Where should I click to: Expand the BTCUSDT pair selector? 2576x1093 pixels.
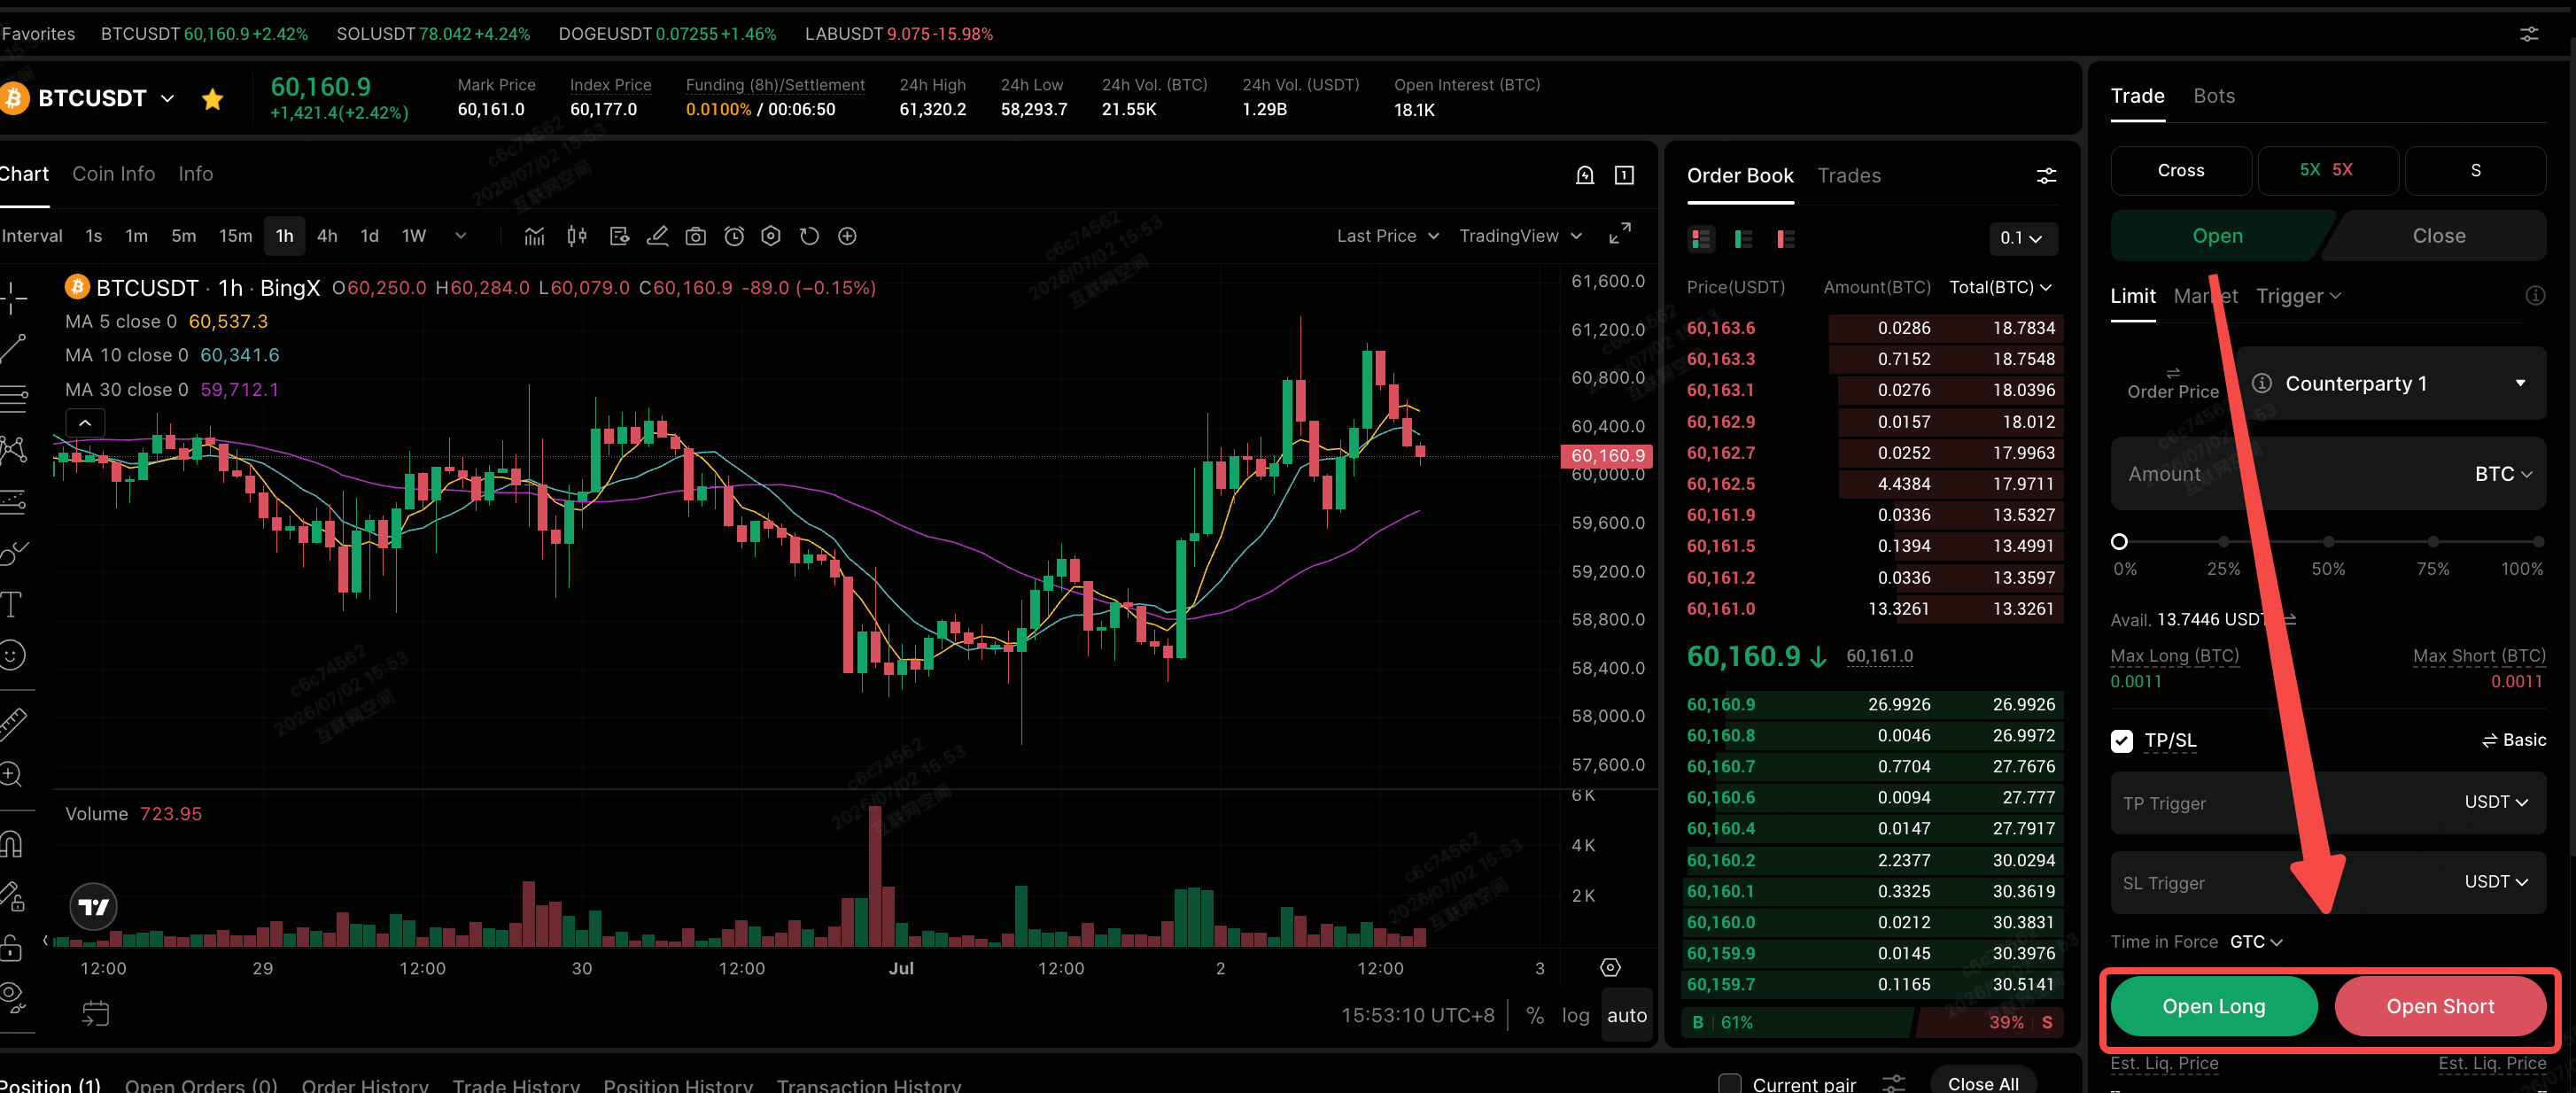pyautogui.click(x=167, y=99)
